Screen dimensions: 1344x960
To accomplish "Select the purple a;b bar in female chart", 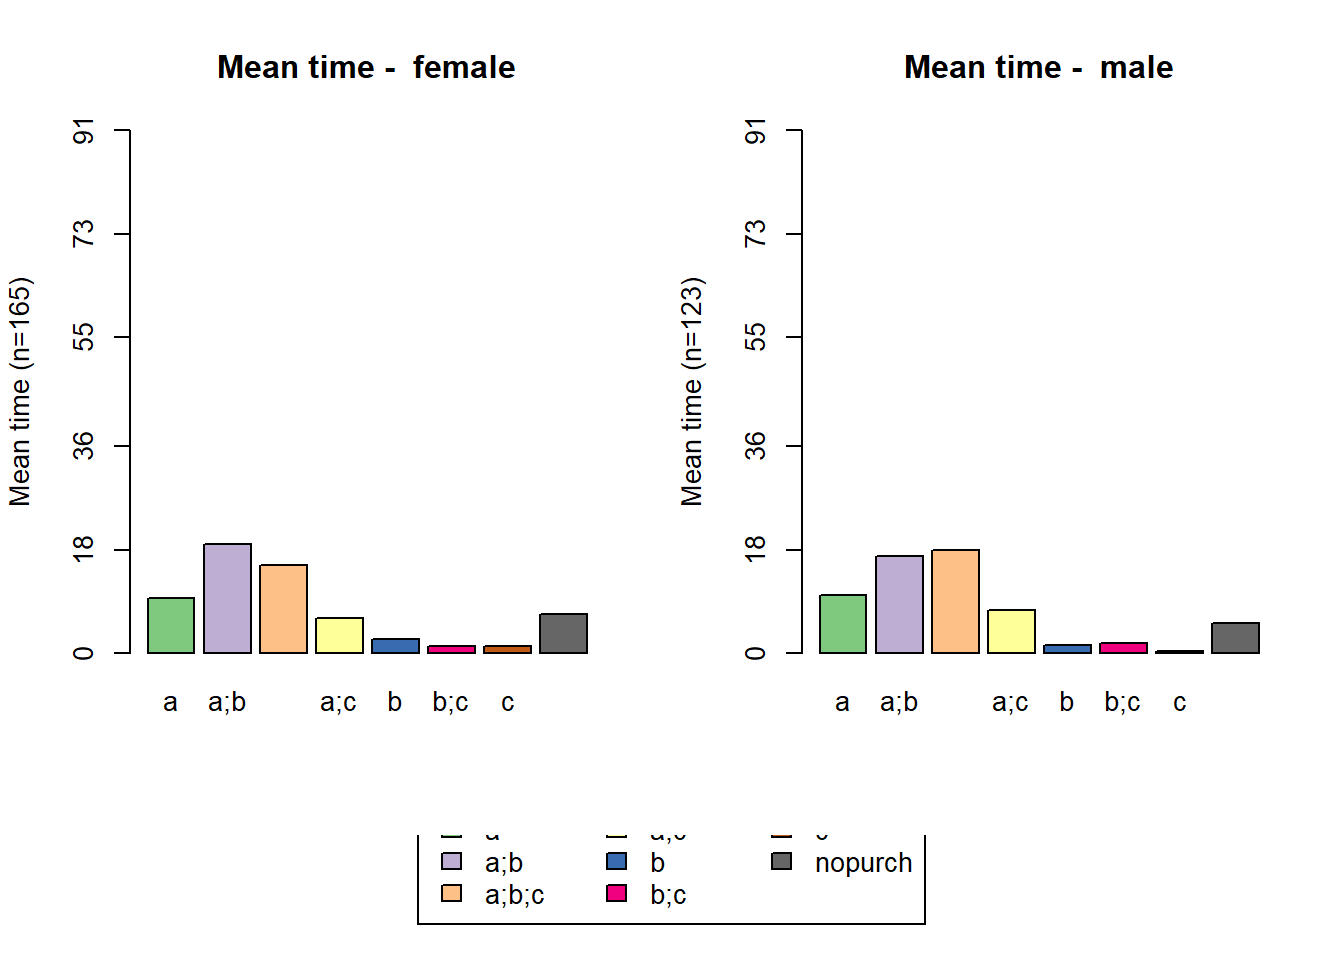I will 227,598.
